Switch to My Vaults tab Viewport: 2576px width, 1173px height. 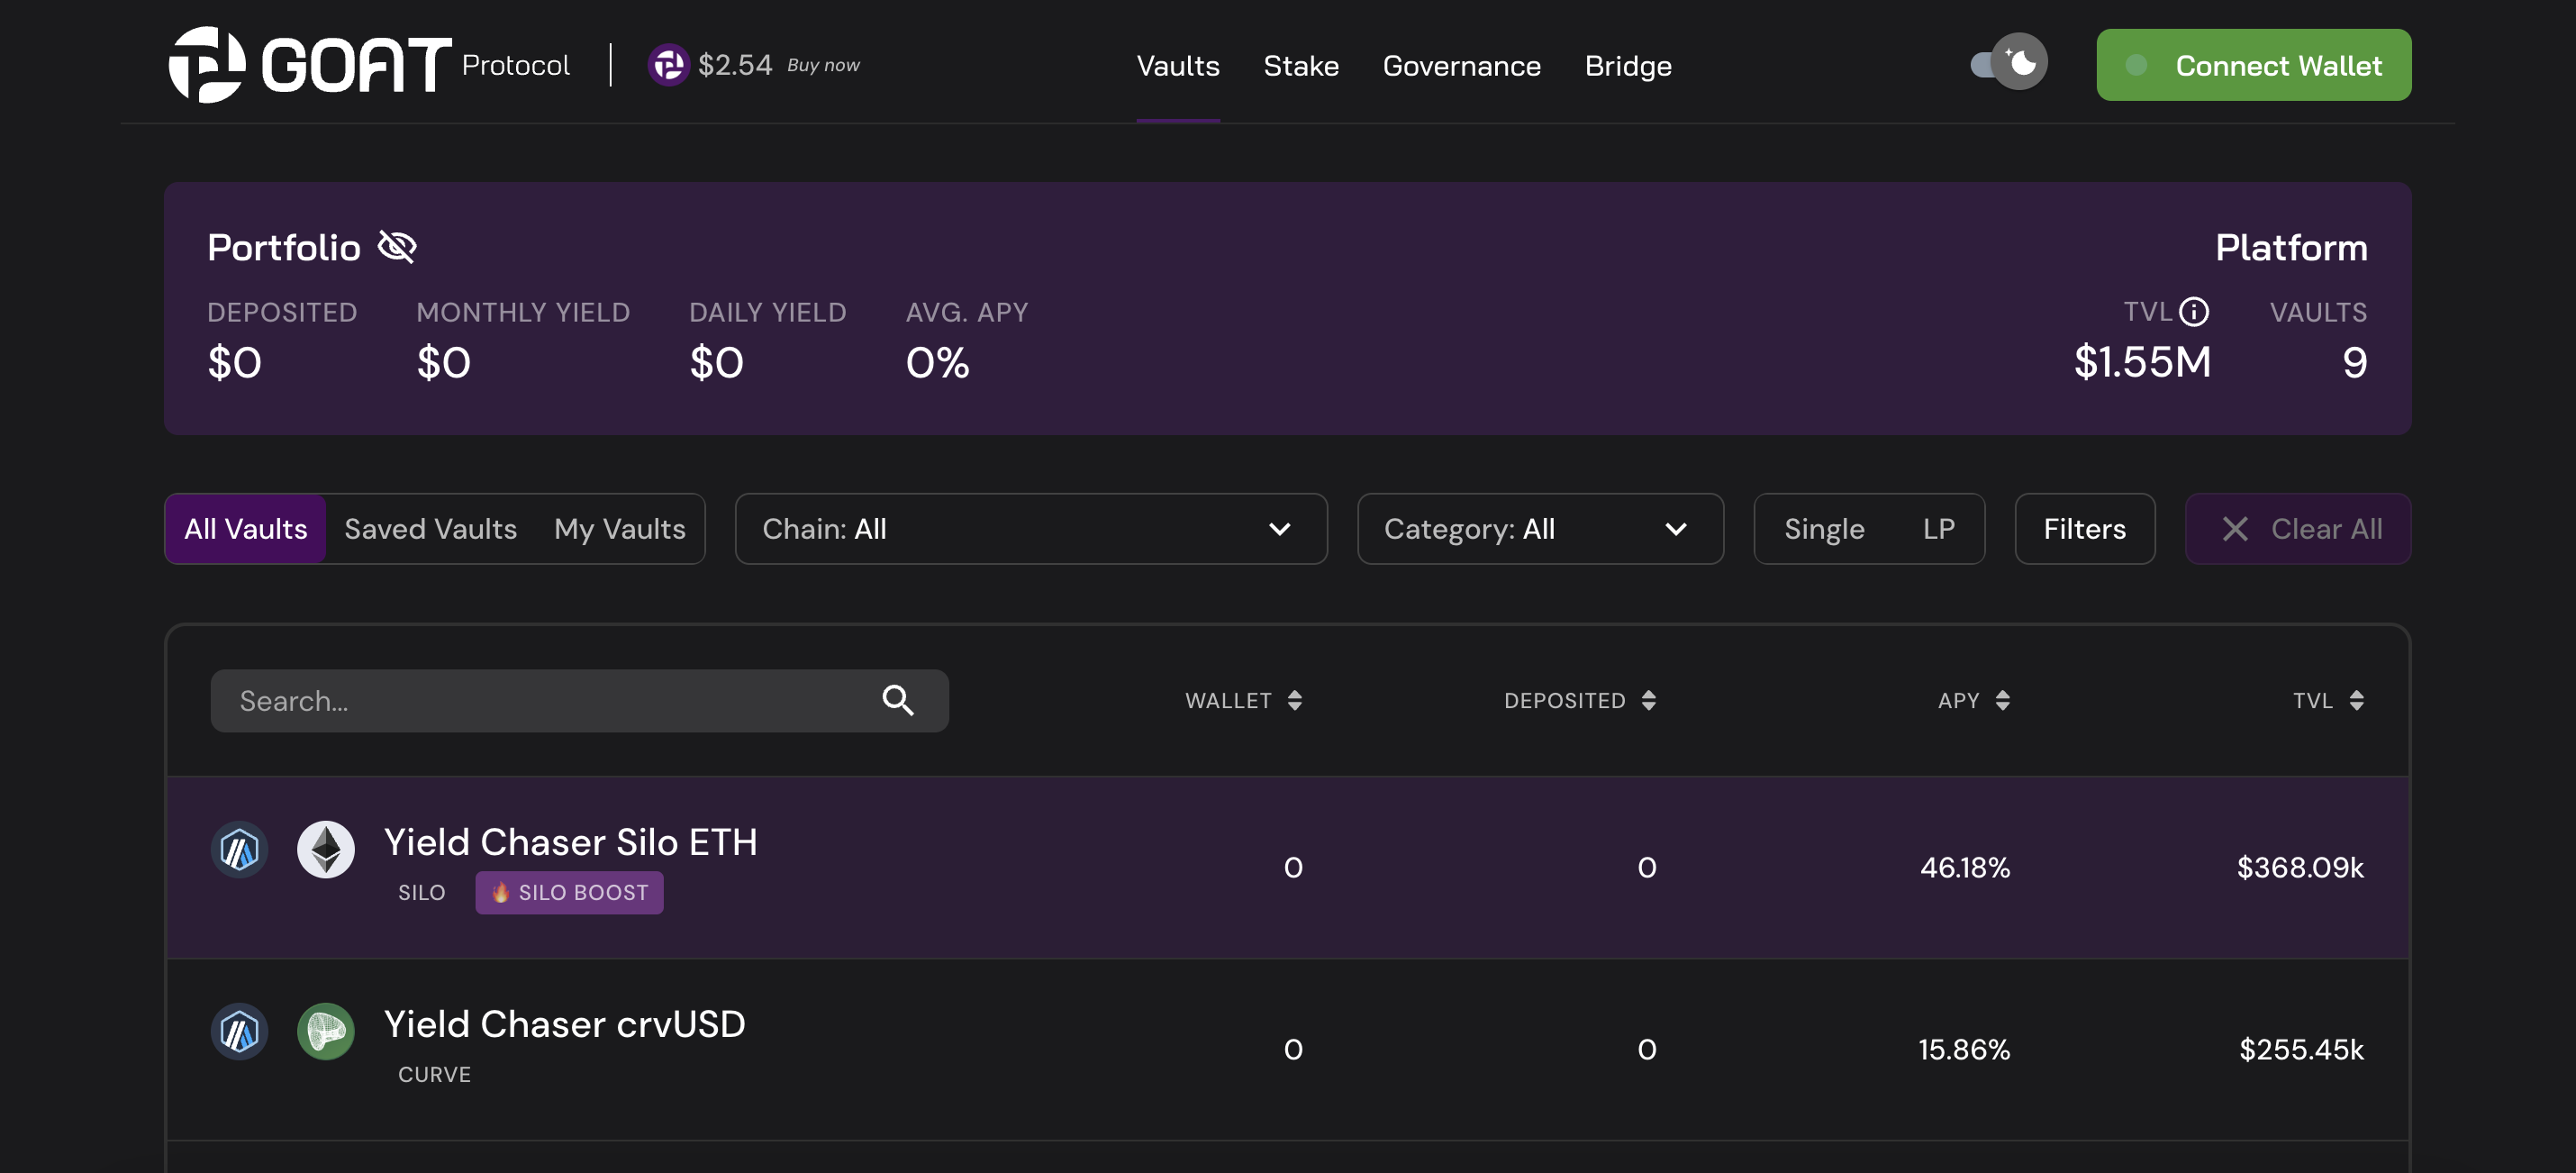(x=620, y=529)
